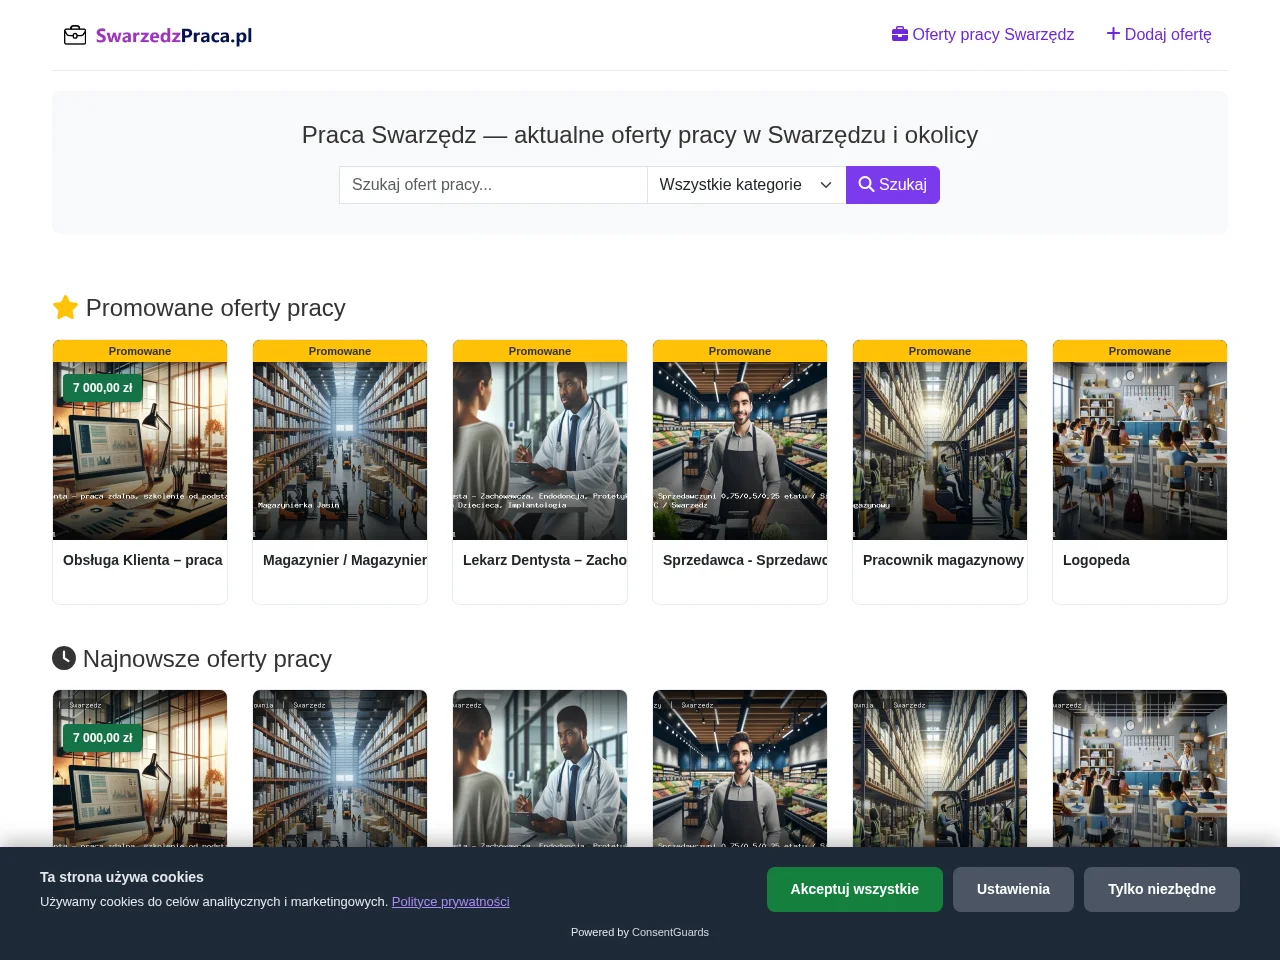Open Dodaj ofertę link
Screen dimensions: 1280x960
point(1159,34)
